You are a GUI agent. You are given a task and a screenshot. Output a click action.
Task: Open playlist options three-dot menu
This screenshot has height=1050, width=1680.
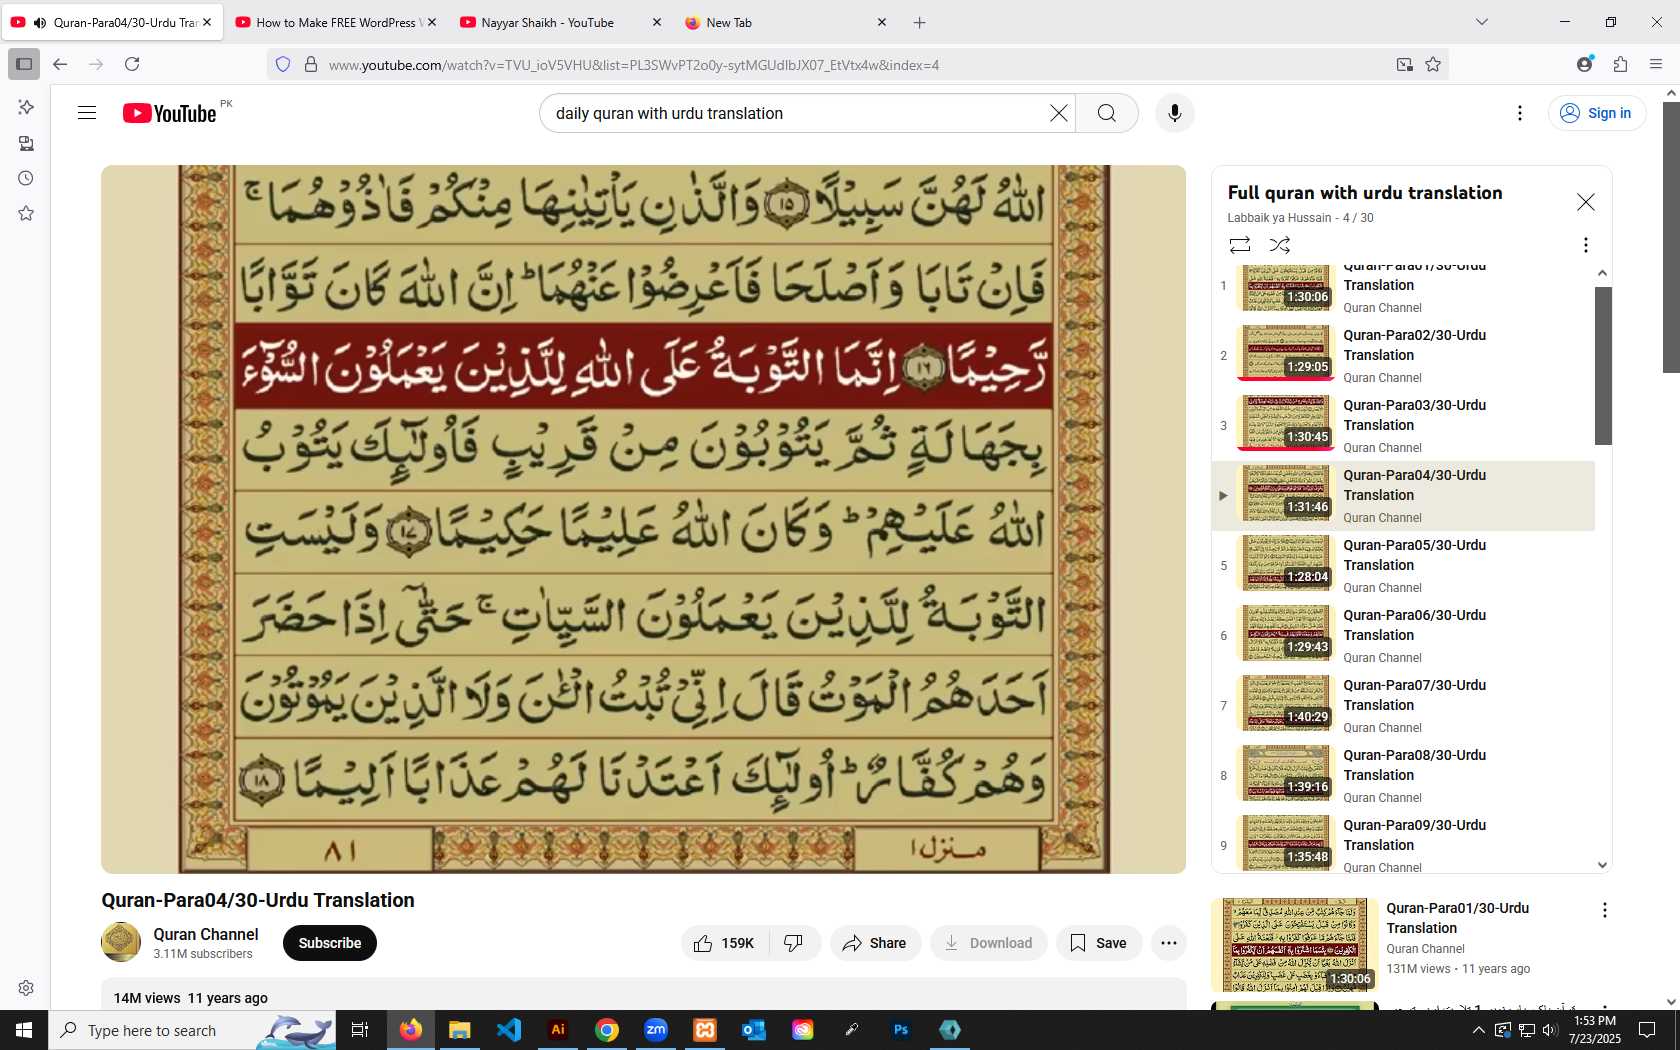(x=1585, y=245)
